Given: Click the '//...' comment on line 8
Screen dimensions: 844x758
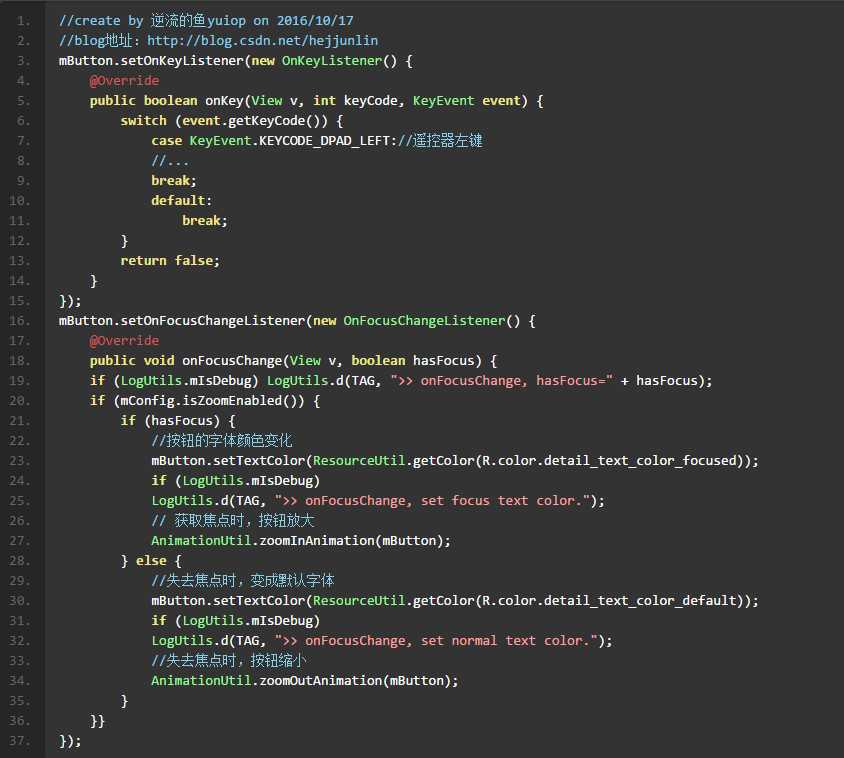Looking at the screenshot, I should pos(170,161).
